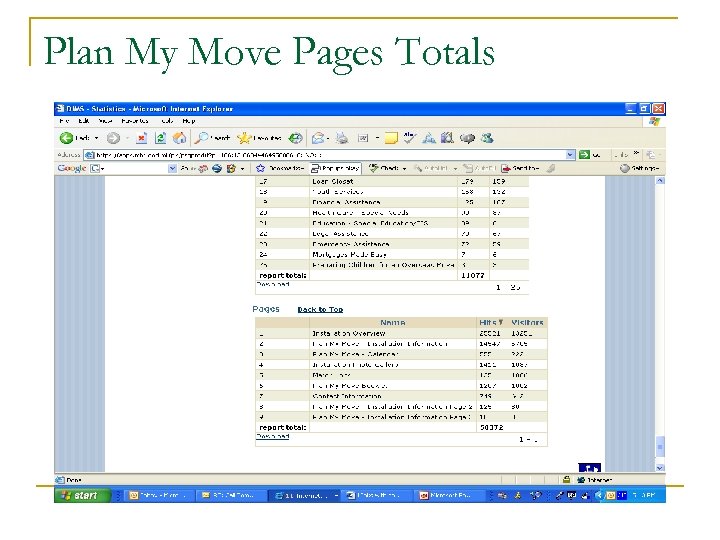The image size is (720, 540).
Task: Click the Research book icon
Action: 447,138
